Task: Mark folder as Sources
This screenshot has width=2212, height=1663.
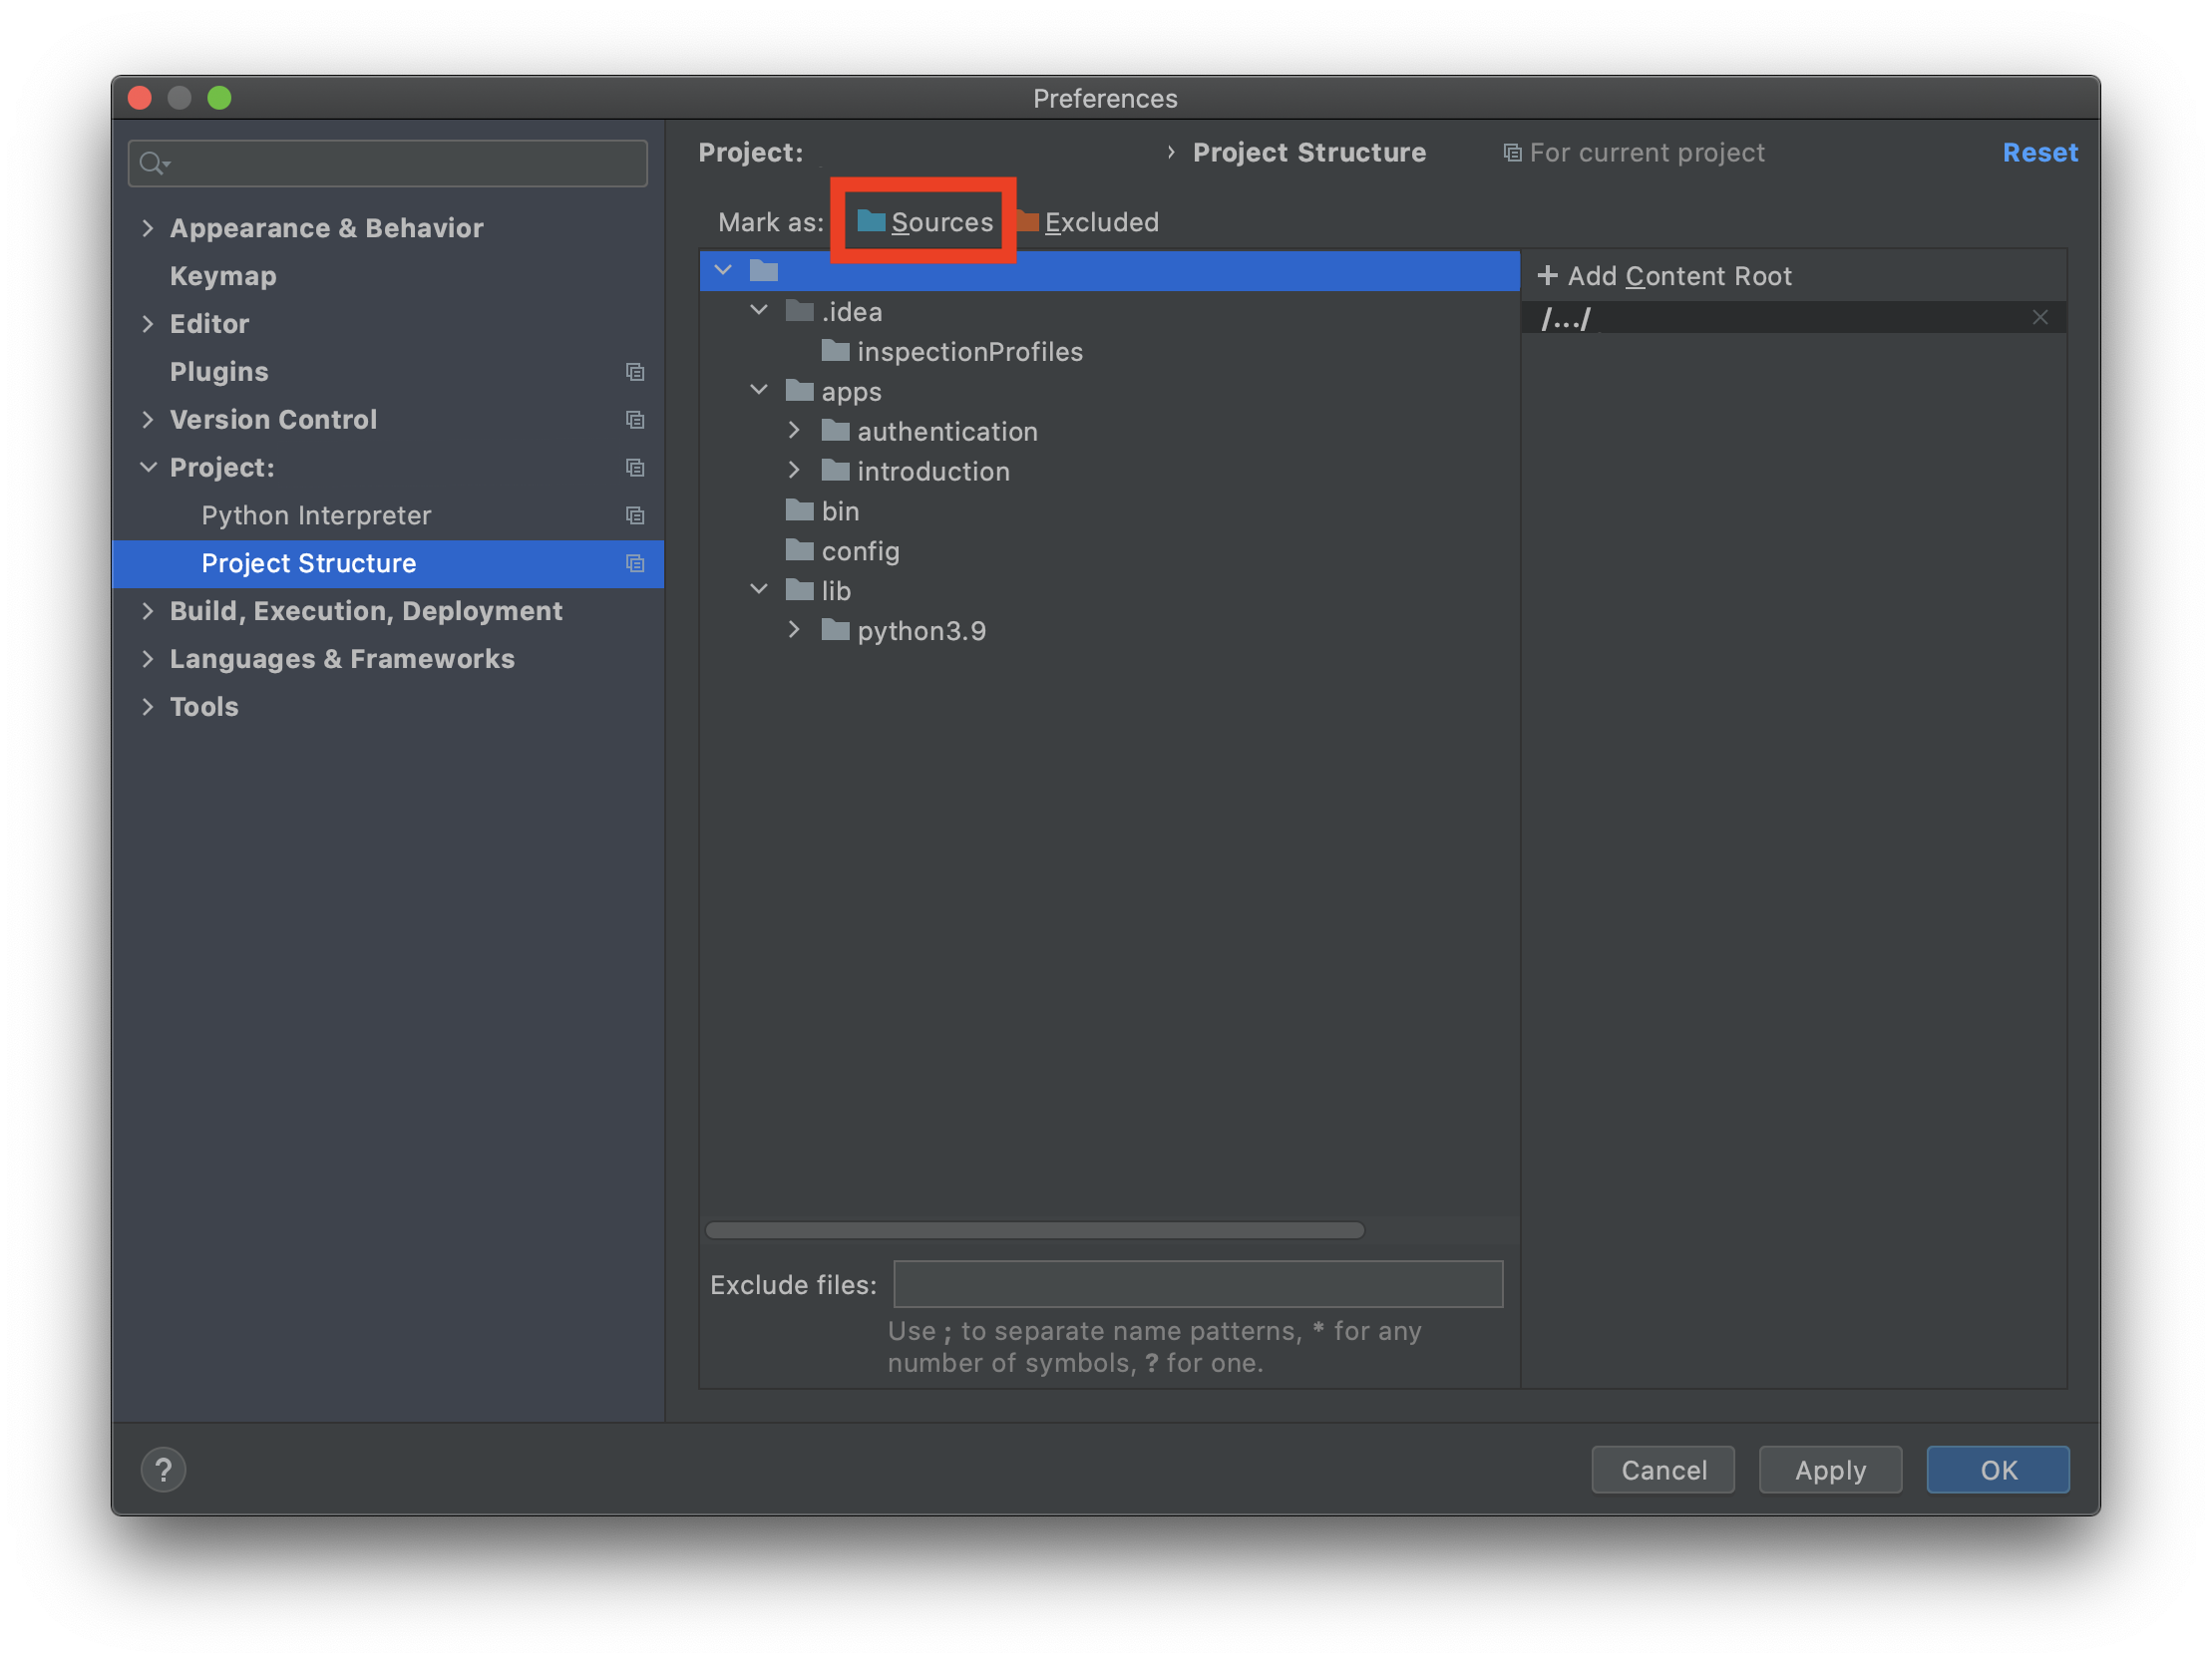Action: (x=925, y=222)
